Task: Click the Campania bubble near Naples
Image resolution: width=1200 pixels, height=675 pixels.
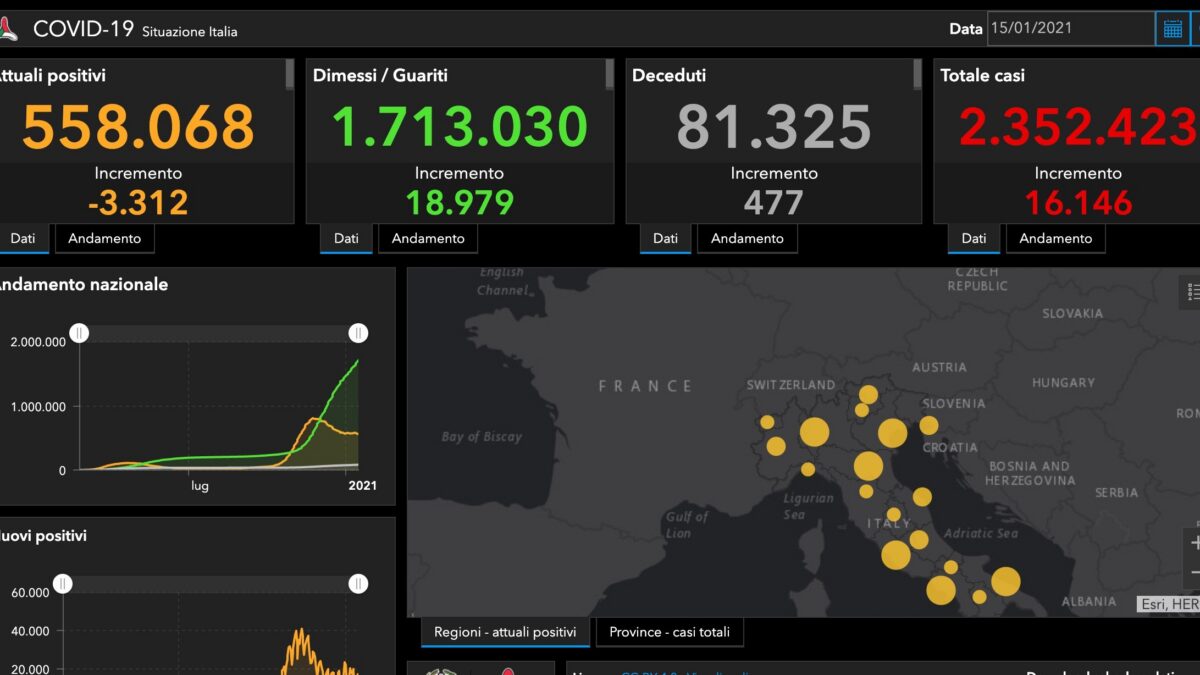Action: pyautogui.click(x=896, y=555)
